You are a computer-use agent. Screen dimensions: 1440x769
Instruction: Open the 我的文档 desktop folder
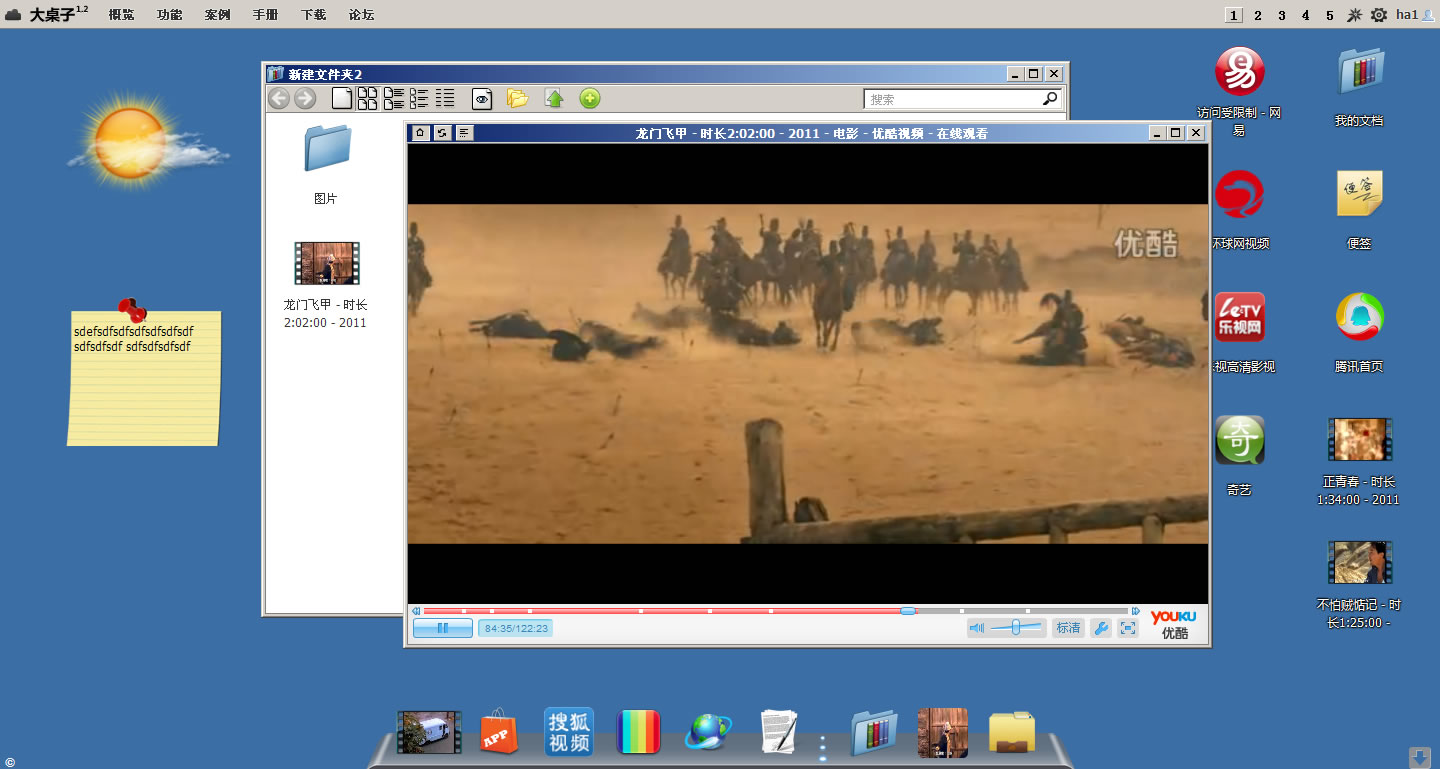[1359, 86]
